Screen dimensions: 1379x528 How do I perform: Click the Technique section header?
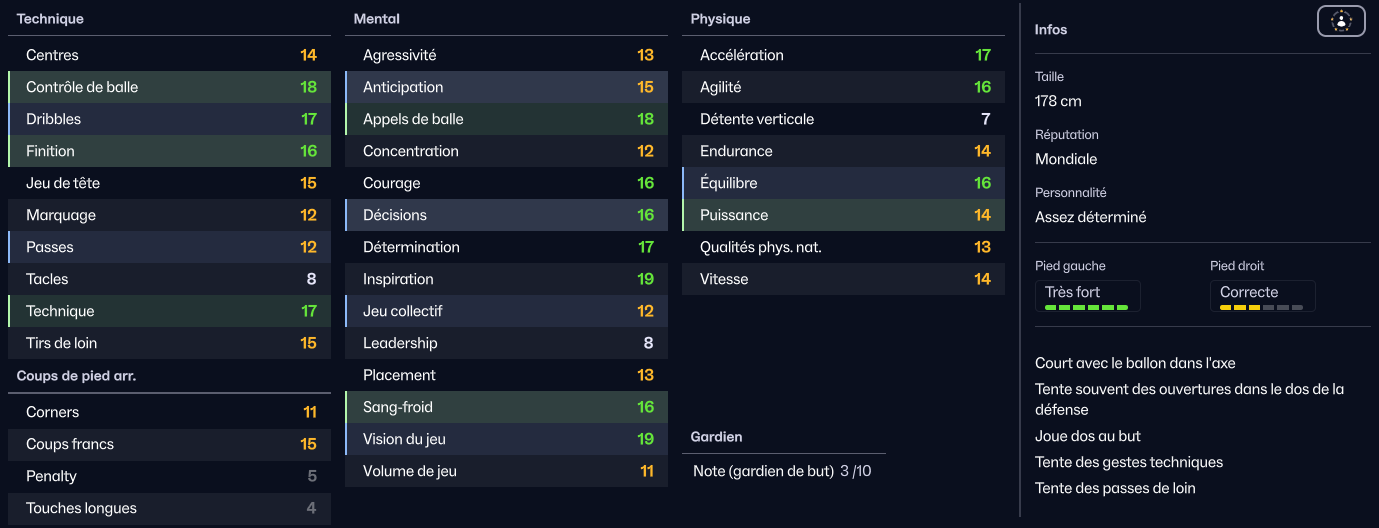coord(50,19)
